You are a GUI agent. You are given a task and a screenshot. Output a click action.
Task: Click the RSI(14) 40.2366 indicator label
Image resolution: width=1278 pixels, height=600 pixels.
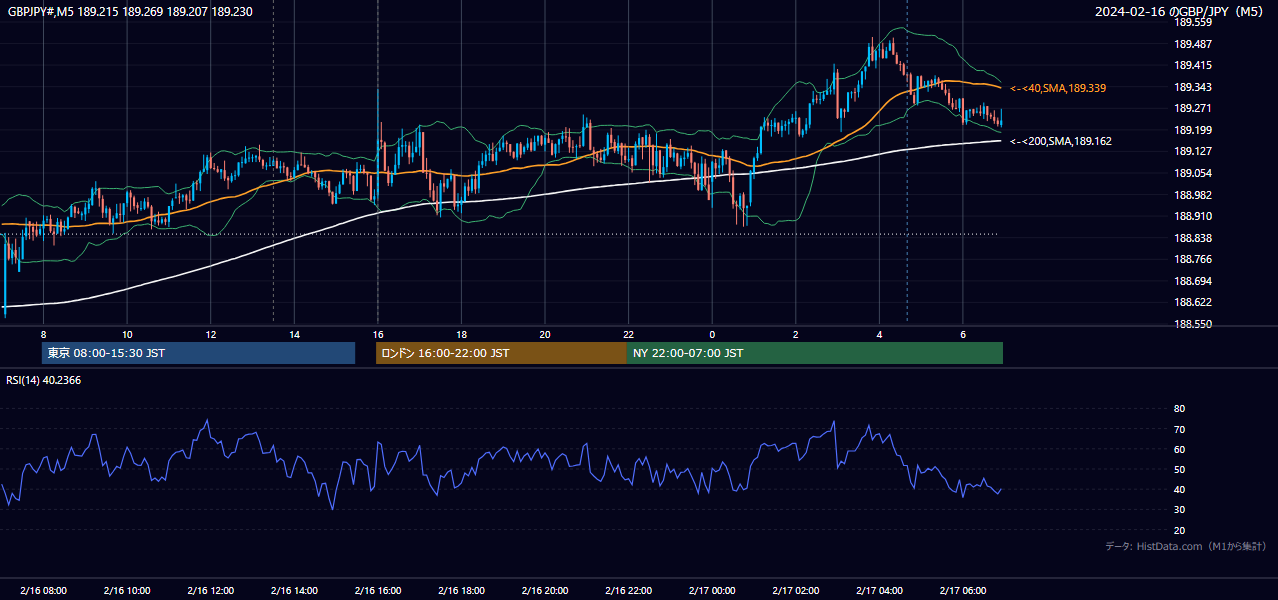pyautogui.click(x=44, y=380)
